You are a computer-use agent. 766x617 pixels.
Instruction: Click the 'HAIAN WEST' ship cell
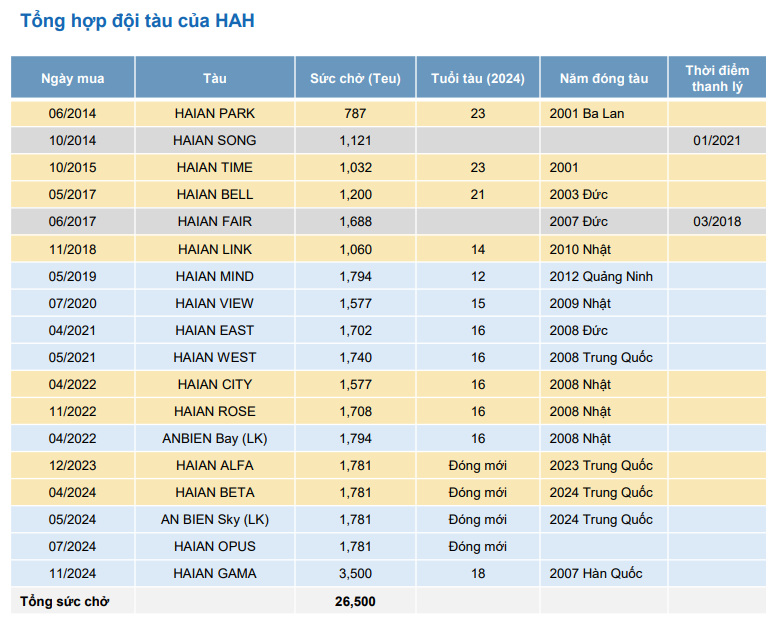pyautogui.click(x=215, y=357)
